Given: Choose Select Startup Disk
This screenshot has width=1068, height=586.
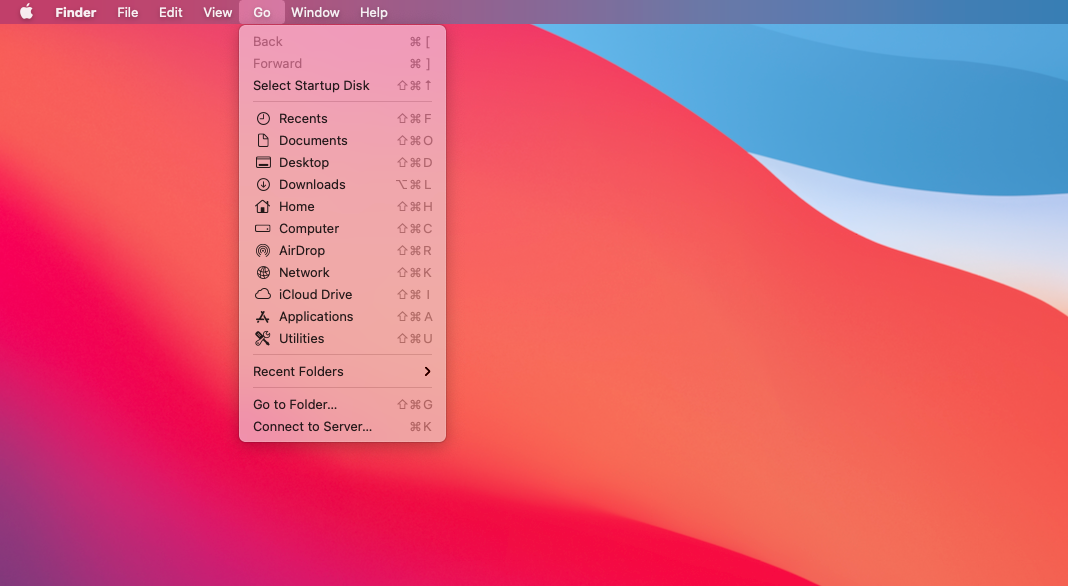Looking at the screenshot, I should pos(343,85).
